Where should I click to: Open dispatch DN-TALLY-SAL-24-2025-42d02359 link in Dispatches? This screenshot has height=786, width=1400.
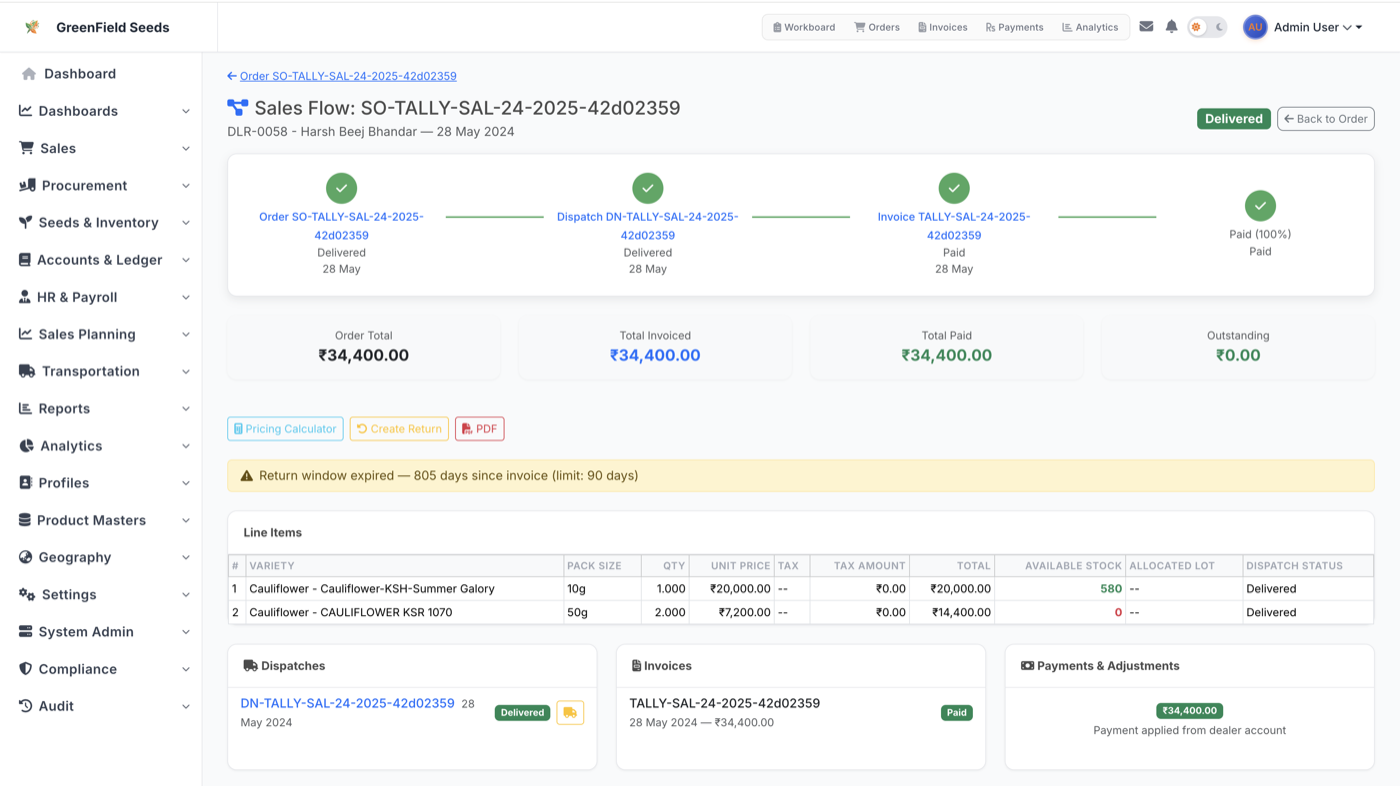coord(348,704)
